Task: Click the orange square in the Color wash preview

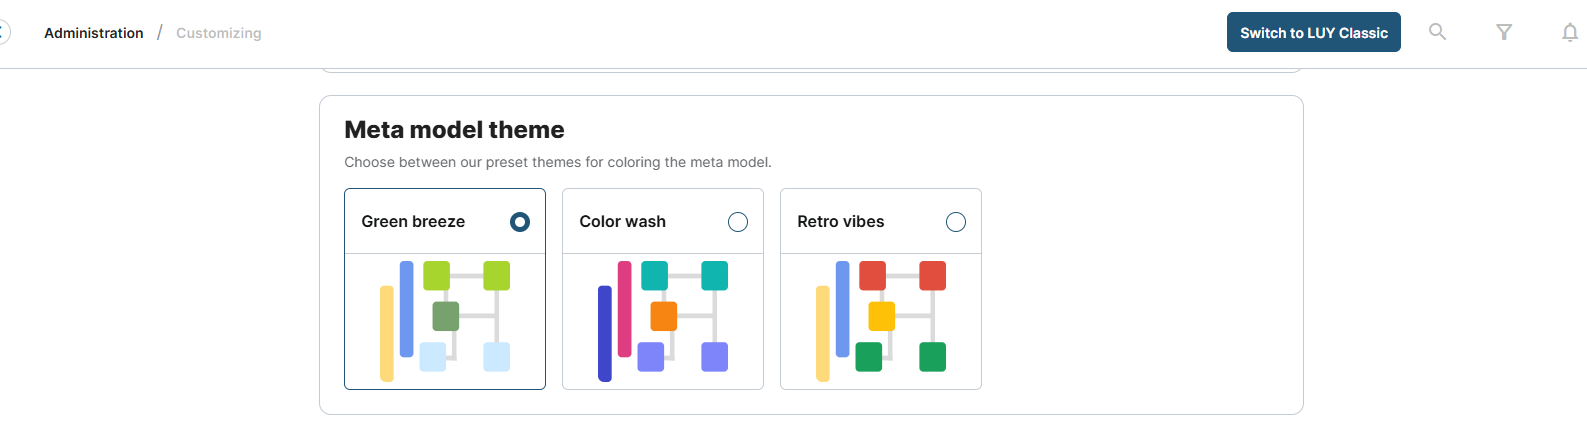Action: pos(664,316)
